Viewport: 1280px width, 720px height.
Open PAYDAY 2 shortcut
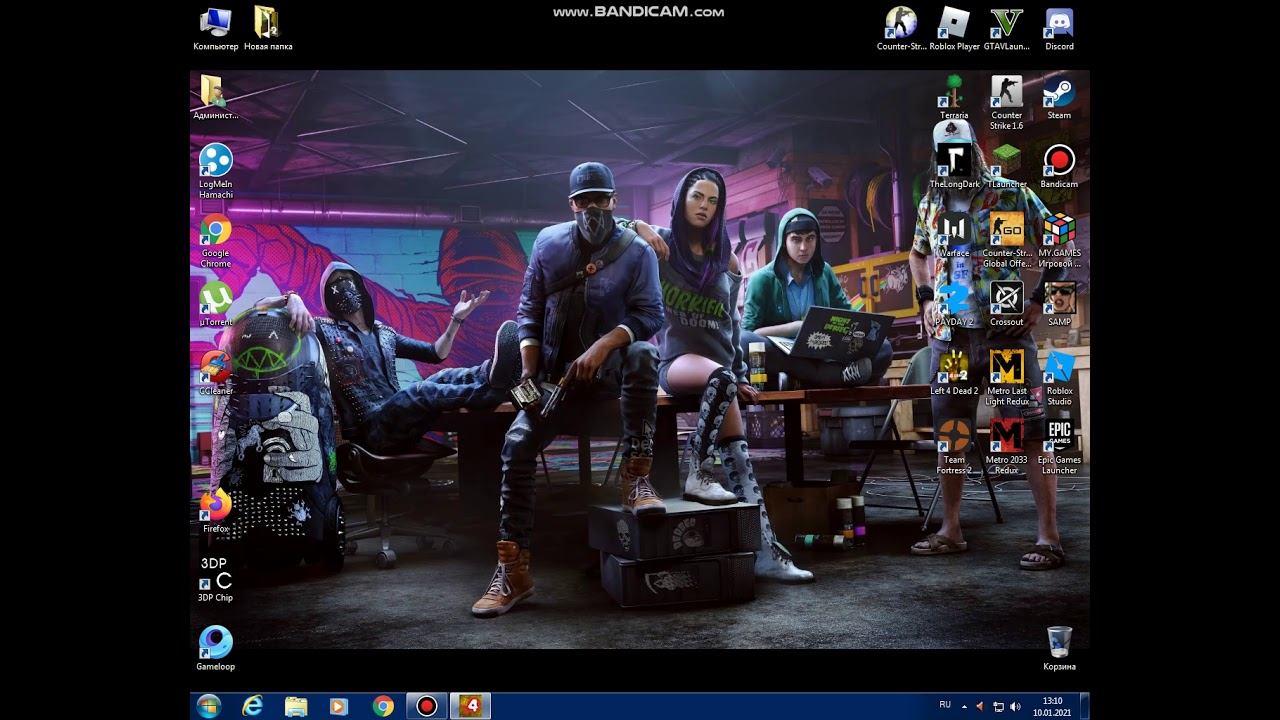click(x=954, y=304)
